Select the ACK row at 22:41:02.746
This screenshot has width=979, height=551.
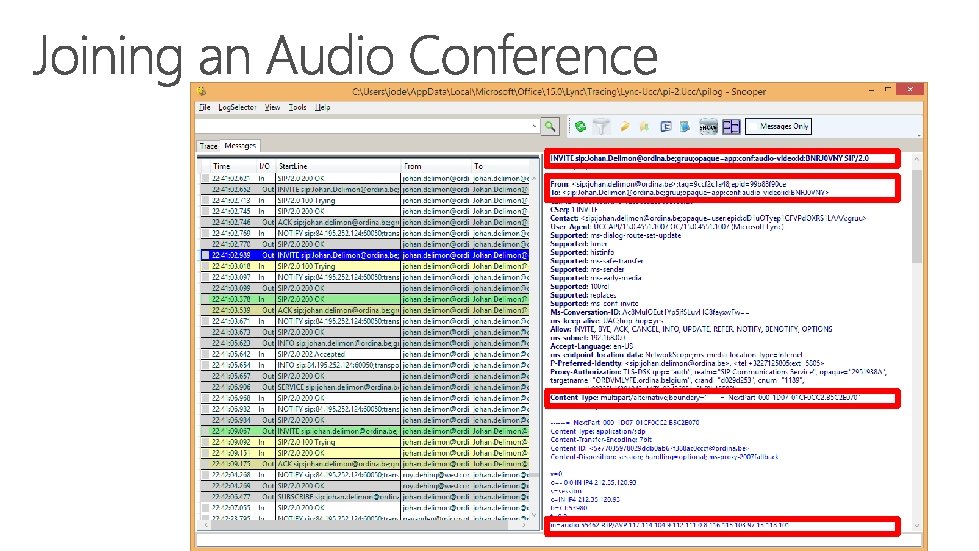pos(364,222)
